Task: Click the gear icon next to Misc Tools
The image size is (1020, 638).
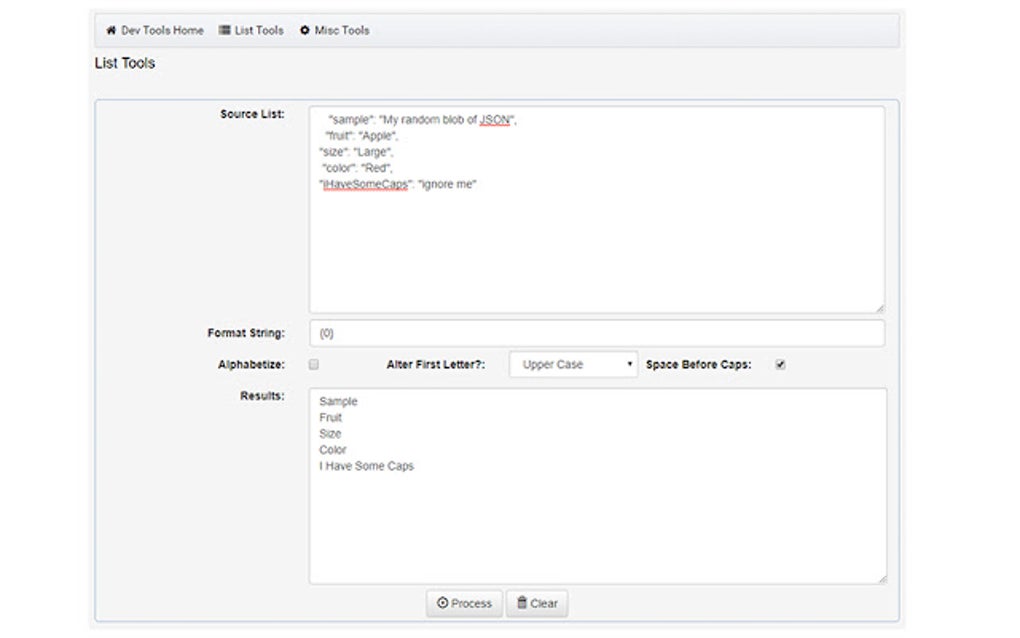Action: click(x=304, y=30)
